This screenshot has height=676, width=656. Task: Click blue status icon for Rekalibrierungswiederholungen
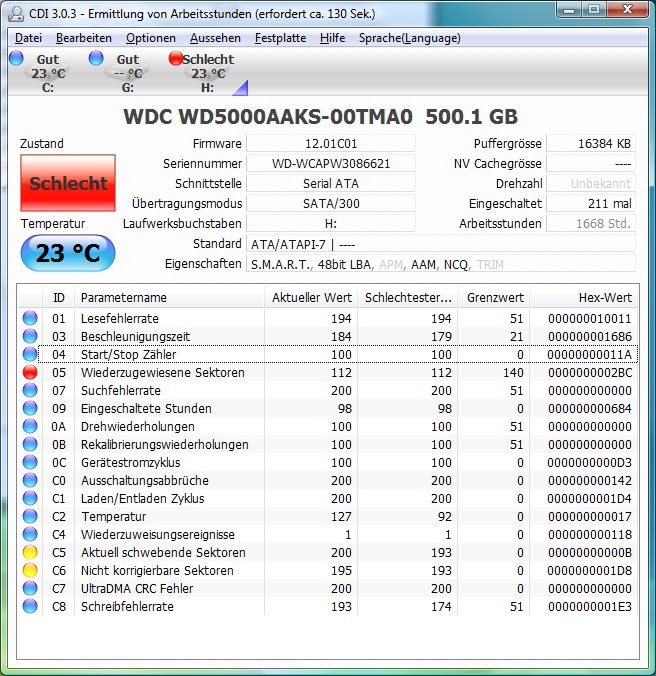(30, 444)
